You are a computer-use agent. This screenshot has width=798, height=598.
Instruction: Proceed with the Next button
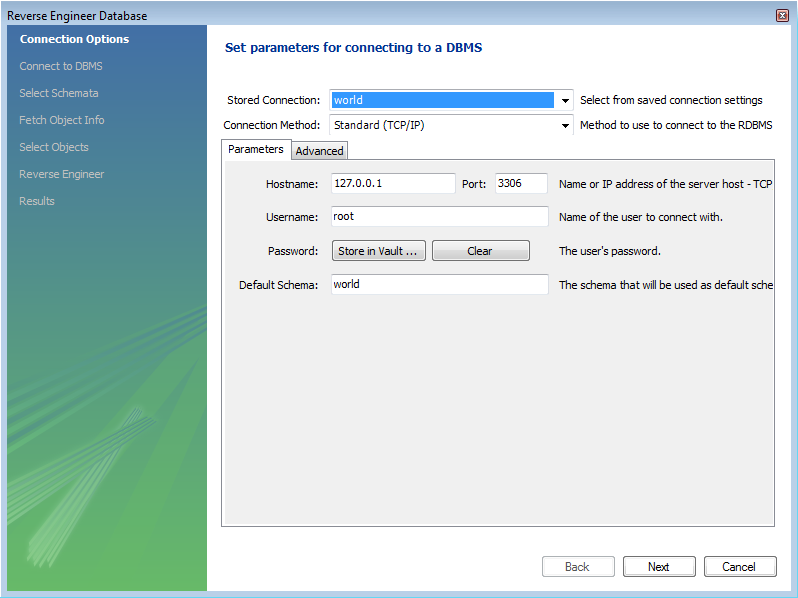[658, 567]
